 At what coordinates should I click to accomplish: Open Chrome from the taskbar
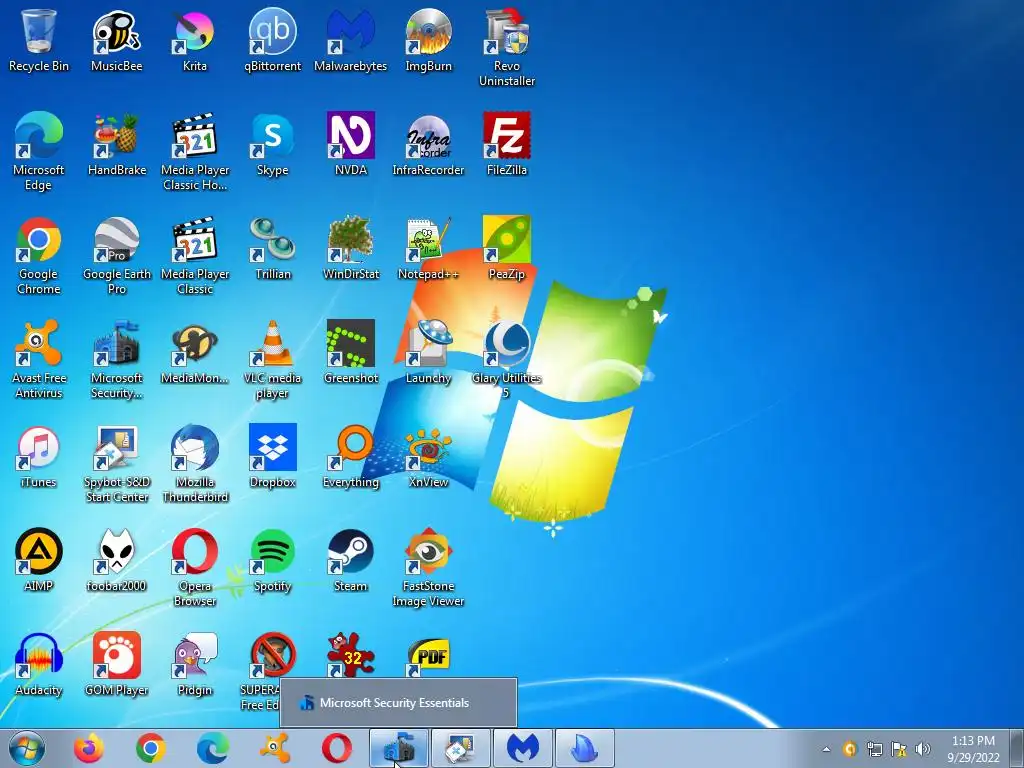coord(151,748)
